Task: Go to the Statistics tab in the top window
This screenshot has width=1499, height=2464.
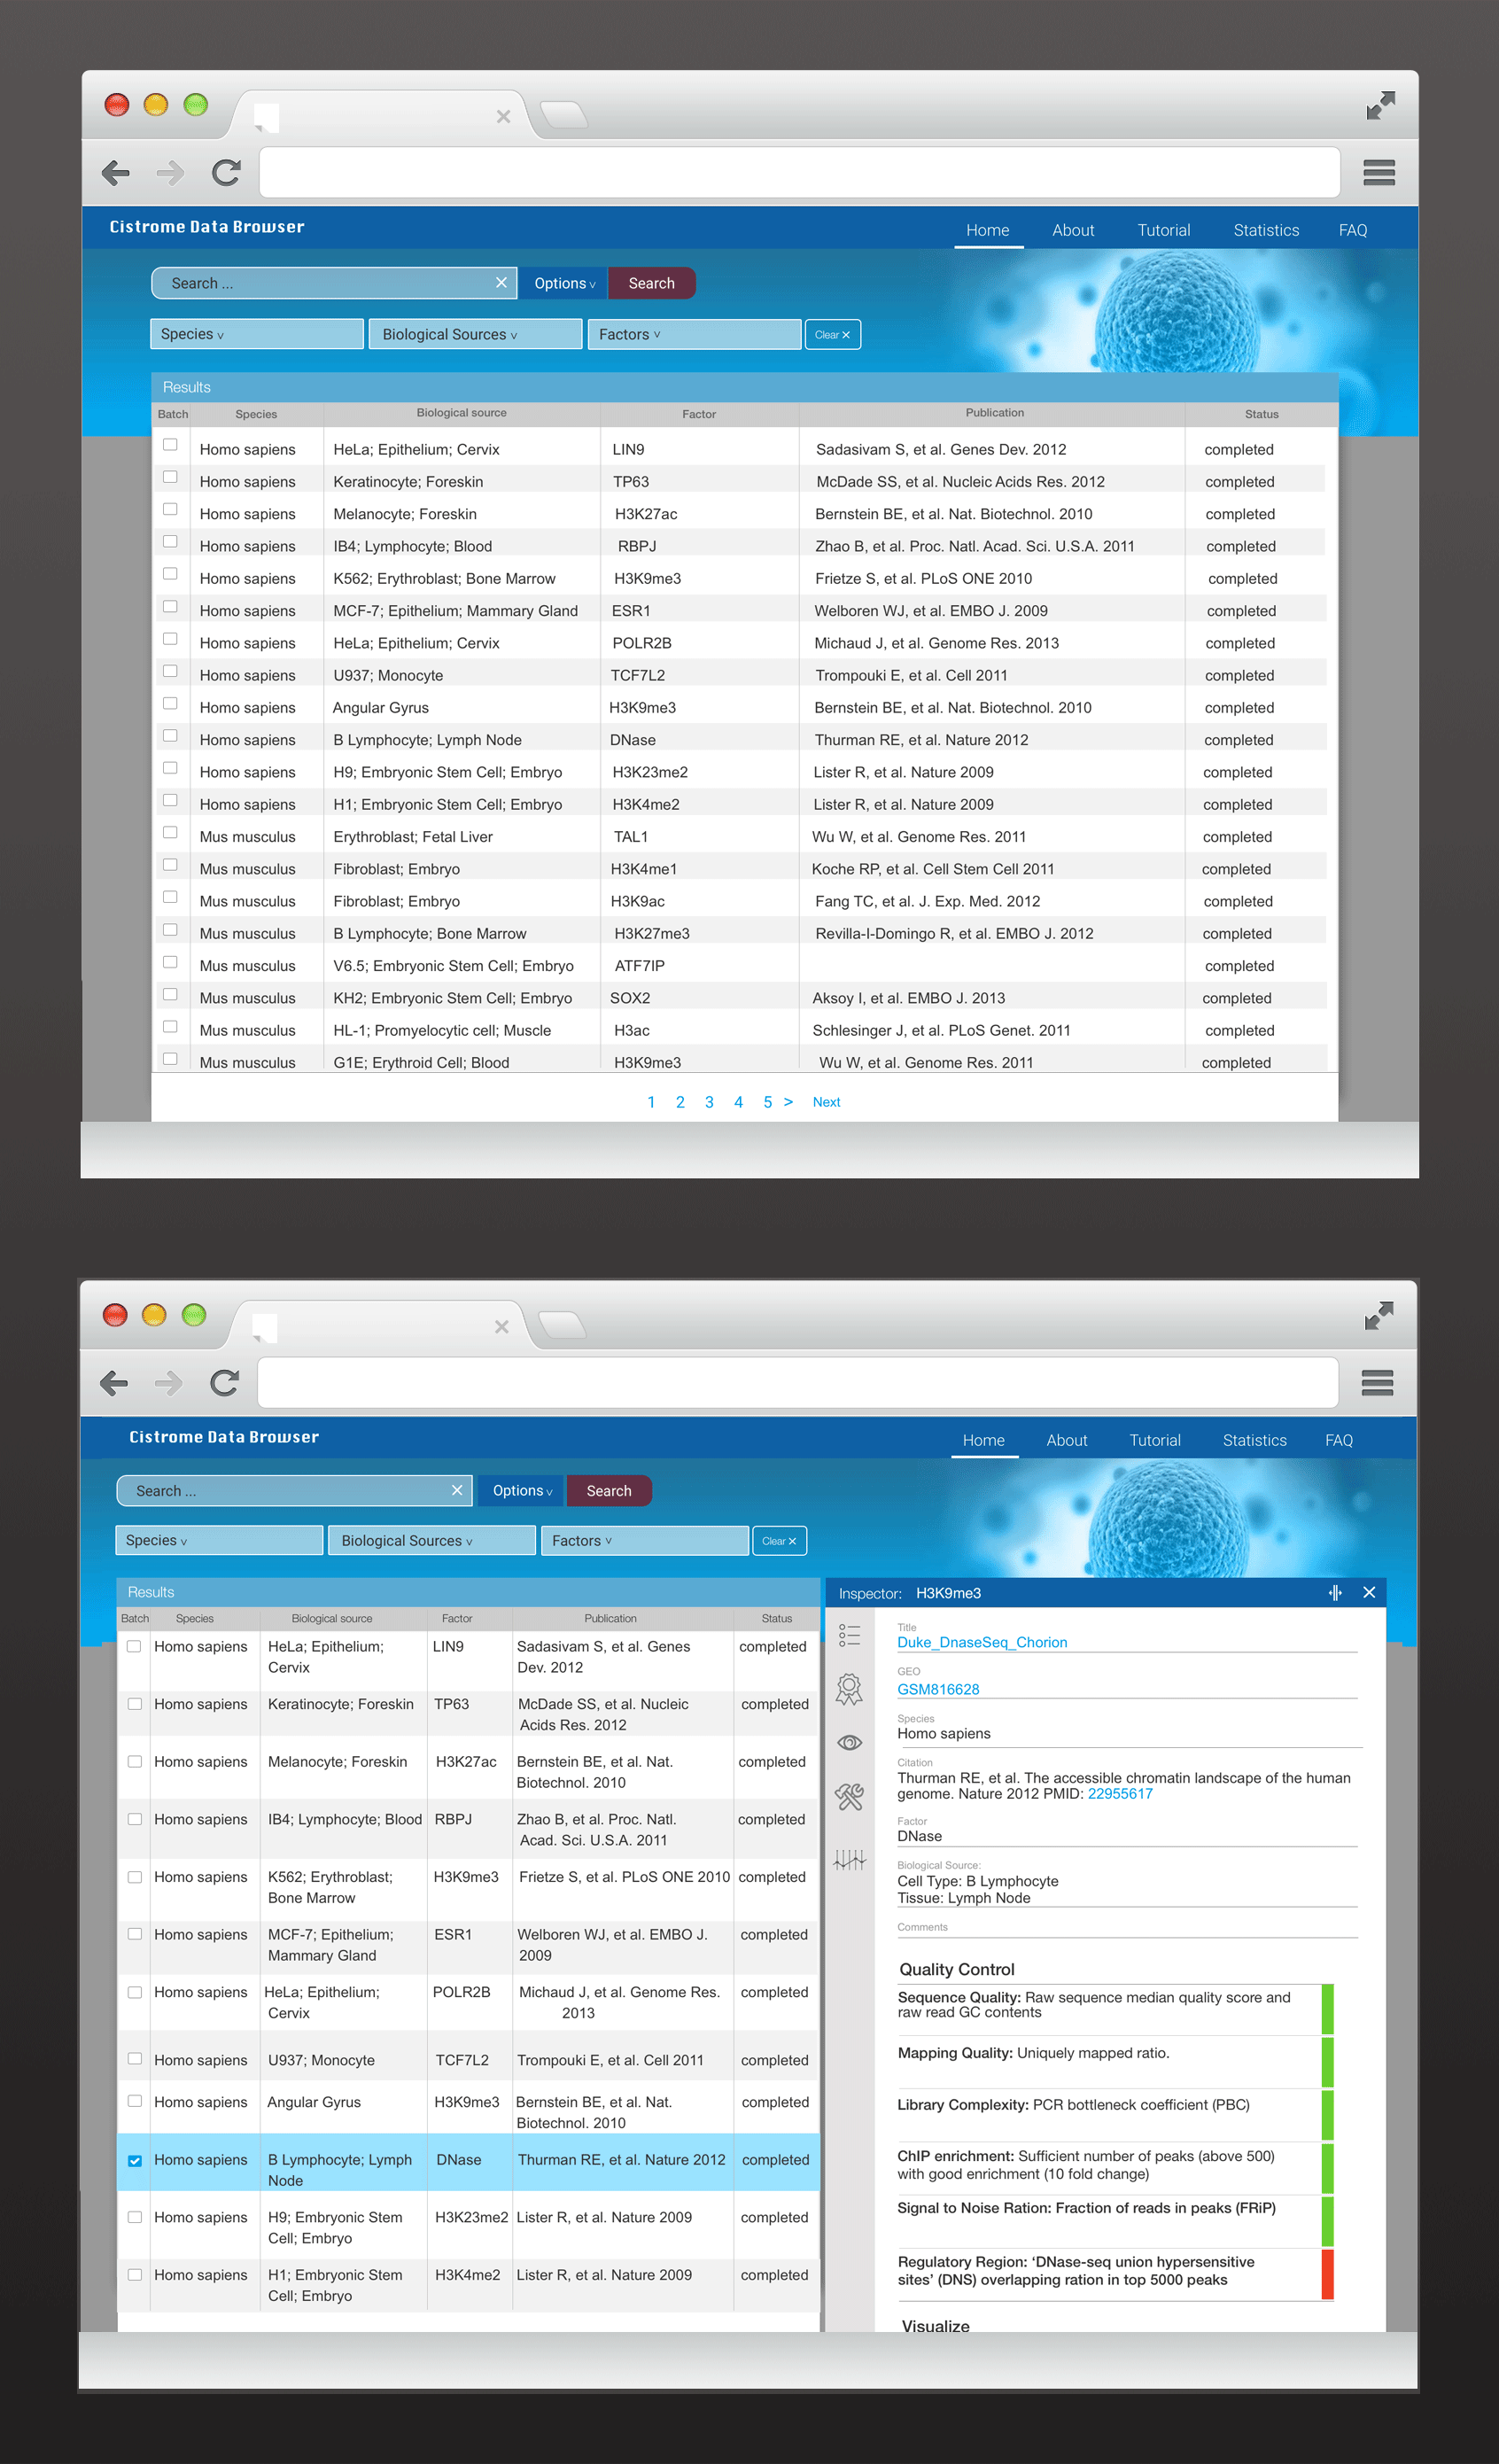Action: [x=1265, y=230]
